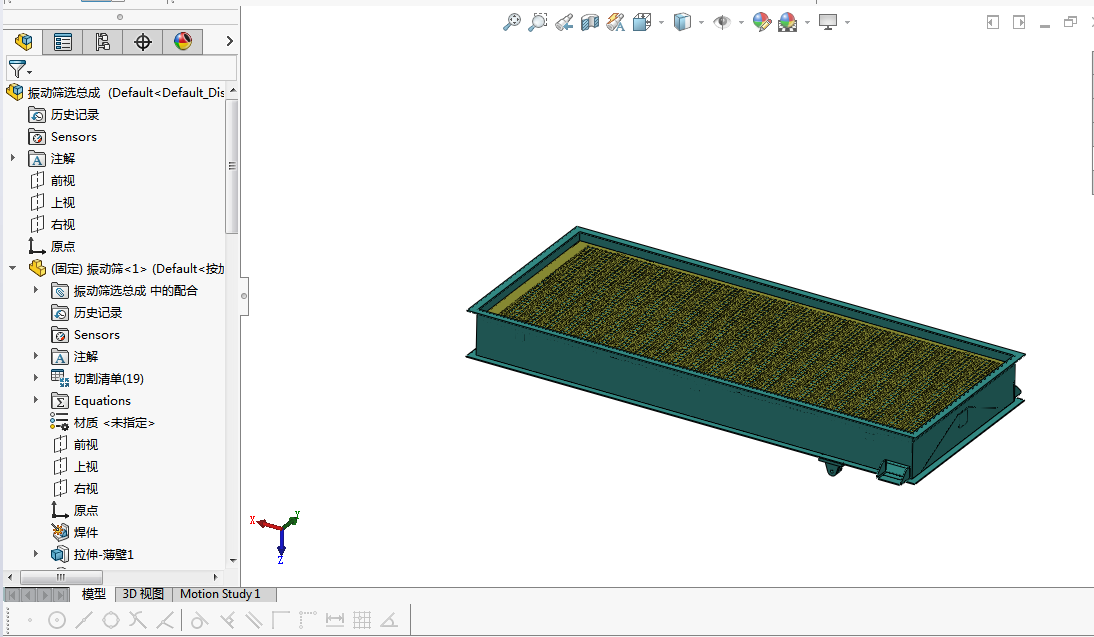Collapse the (固定) 振动筛<1> component
The width and height of the screenshot is (1094, 637).
pos(13,268)
